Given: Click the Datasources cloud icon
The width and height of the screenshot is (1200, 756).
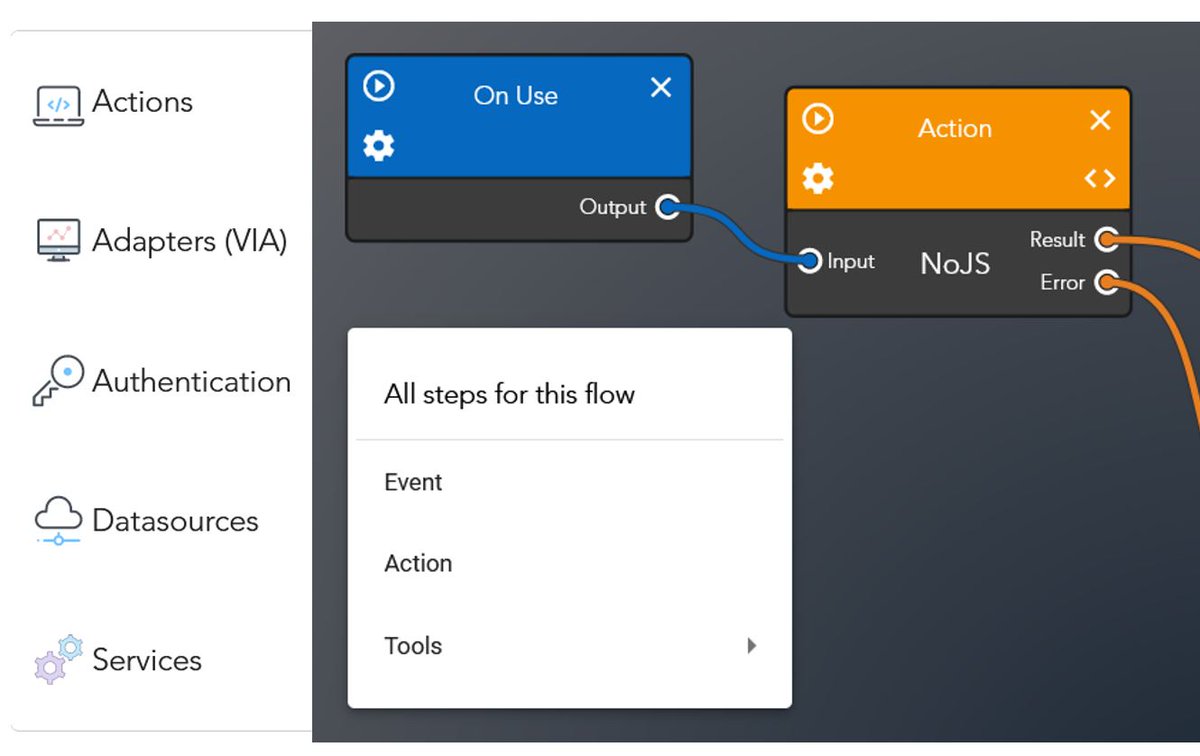Looking at the screenshot, I should [58, 523].
